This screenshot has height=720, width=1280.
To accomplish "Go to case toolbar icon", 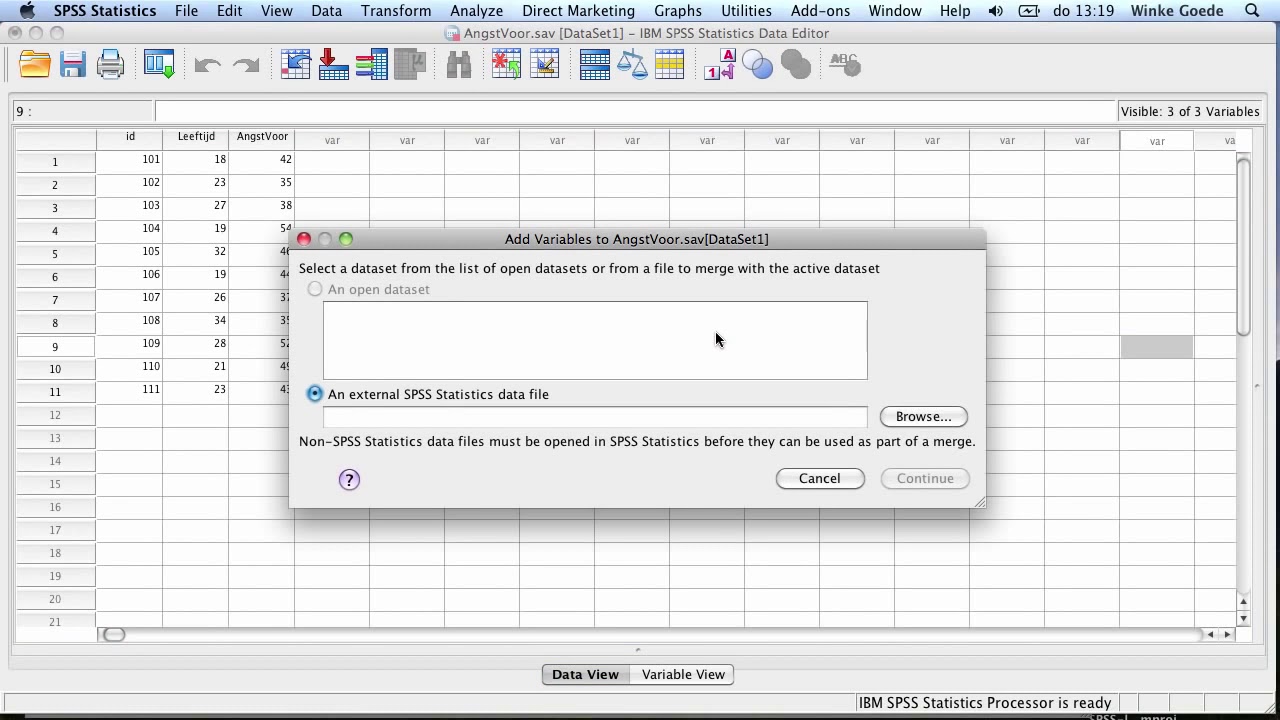I will click(x=296, y=65).
